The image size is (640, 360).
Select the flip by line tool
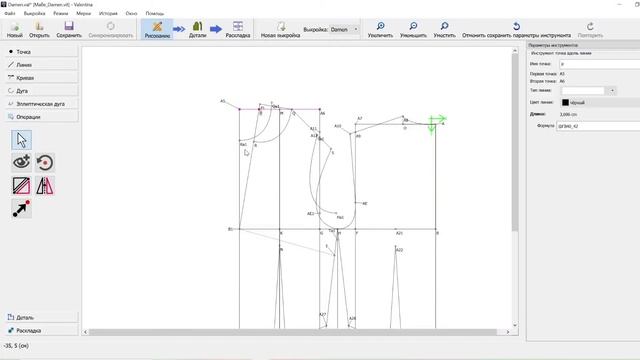[22, 186]
